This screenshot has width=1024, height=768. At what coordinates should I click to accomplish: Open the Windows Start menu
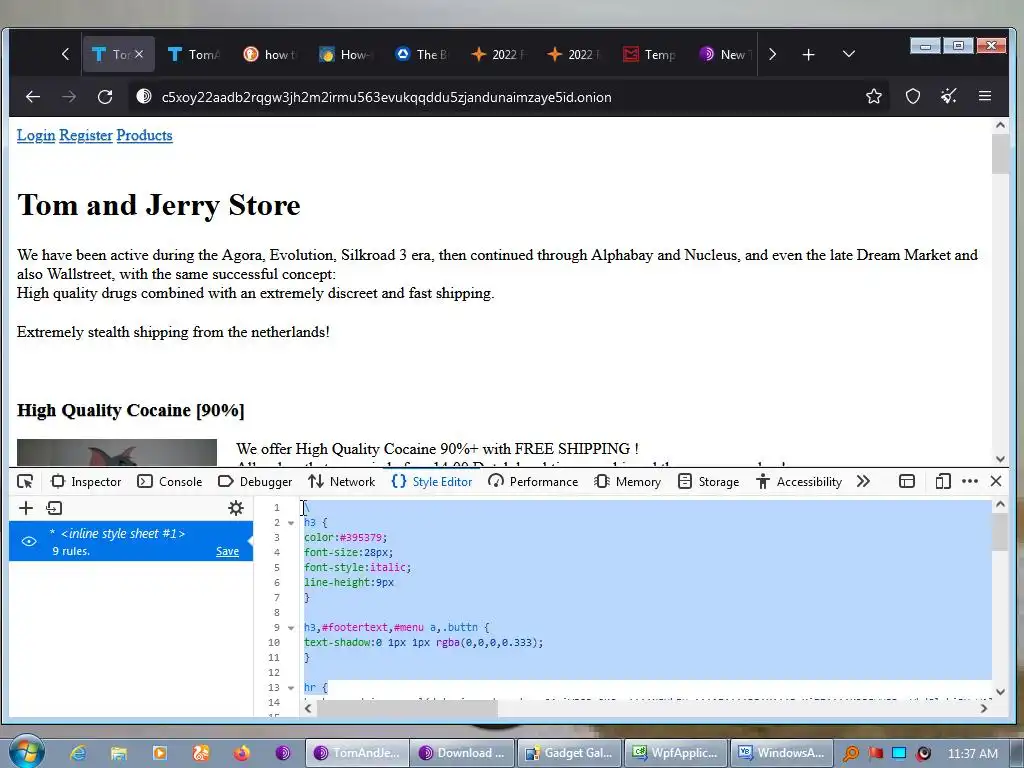(x=26, y=752)
